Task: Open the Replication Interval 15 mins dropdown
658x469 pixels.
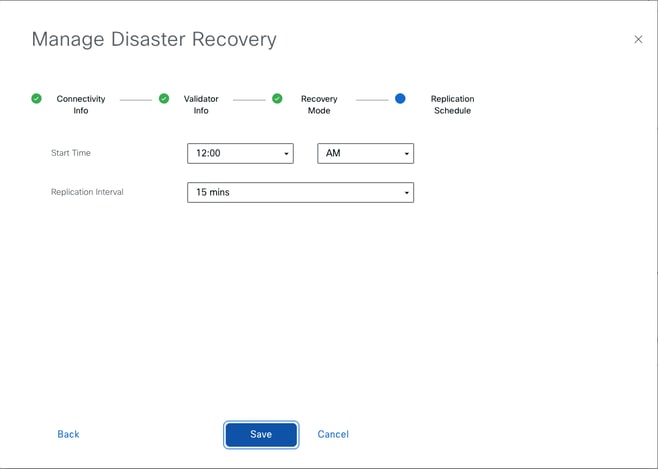Action: pos(300,193)
